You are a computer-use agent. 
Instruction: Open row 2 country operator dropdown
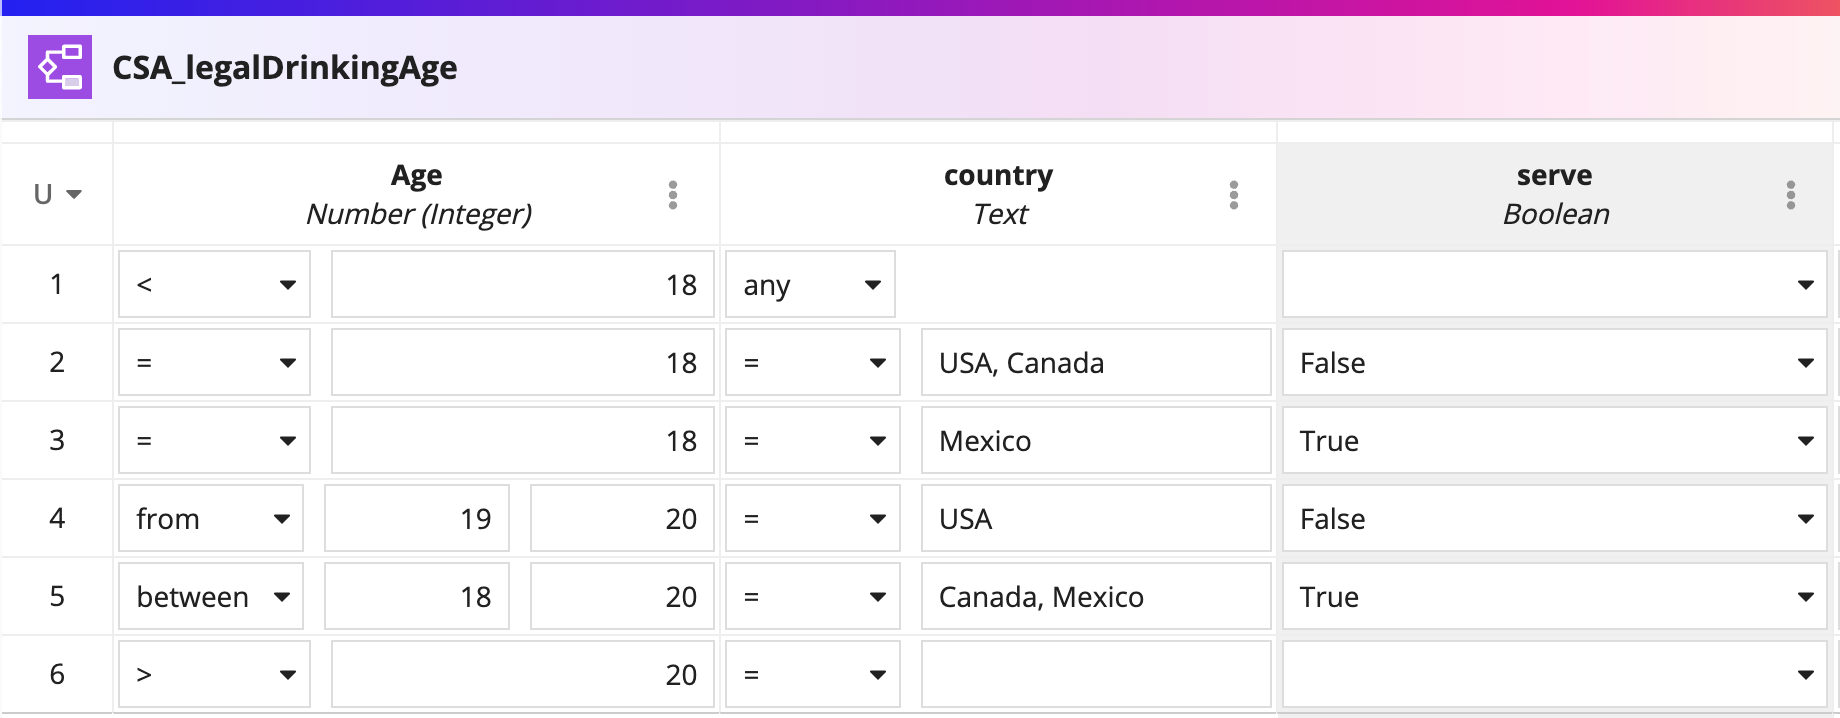click(813, 363)
